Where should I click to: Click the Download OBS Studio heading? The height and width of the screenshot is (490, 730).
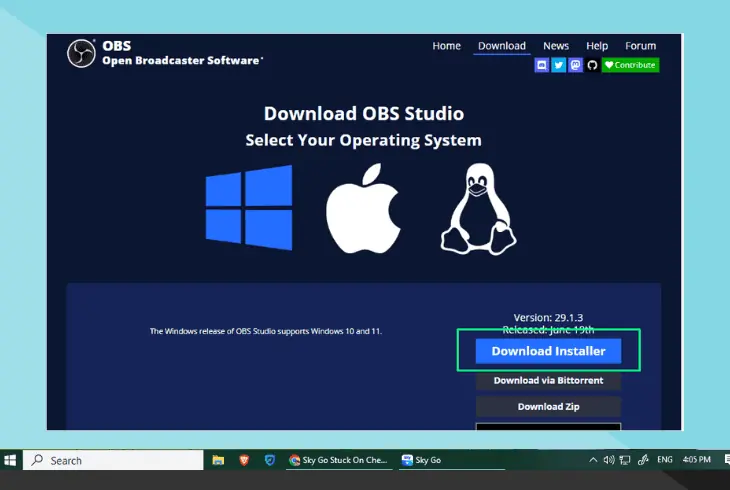364,114
